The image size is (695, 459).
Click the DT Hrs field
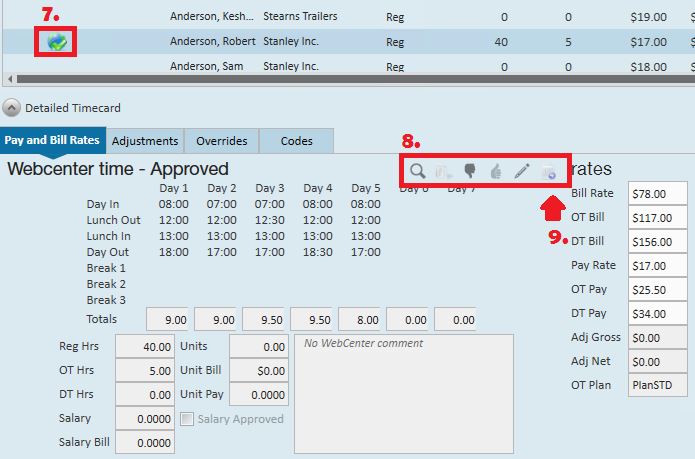[145, 394]
